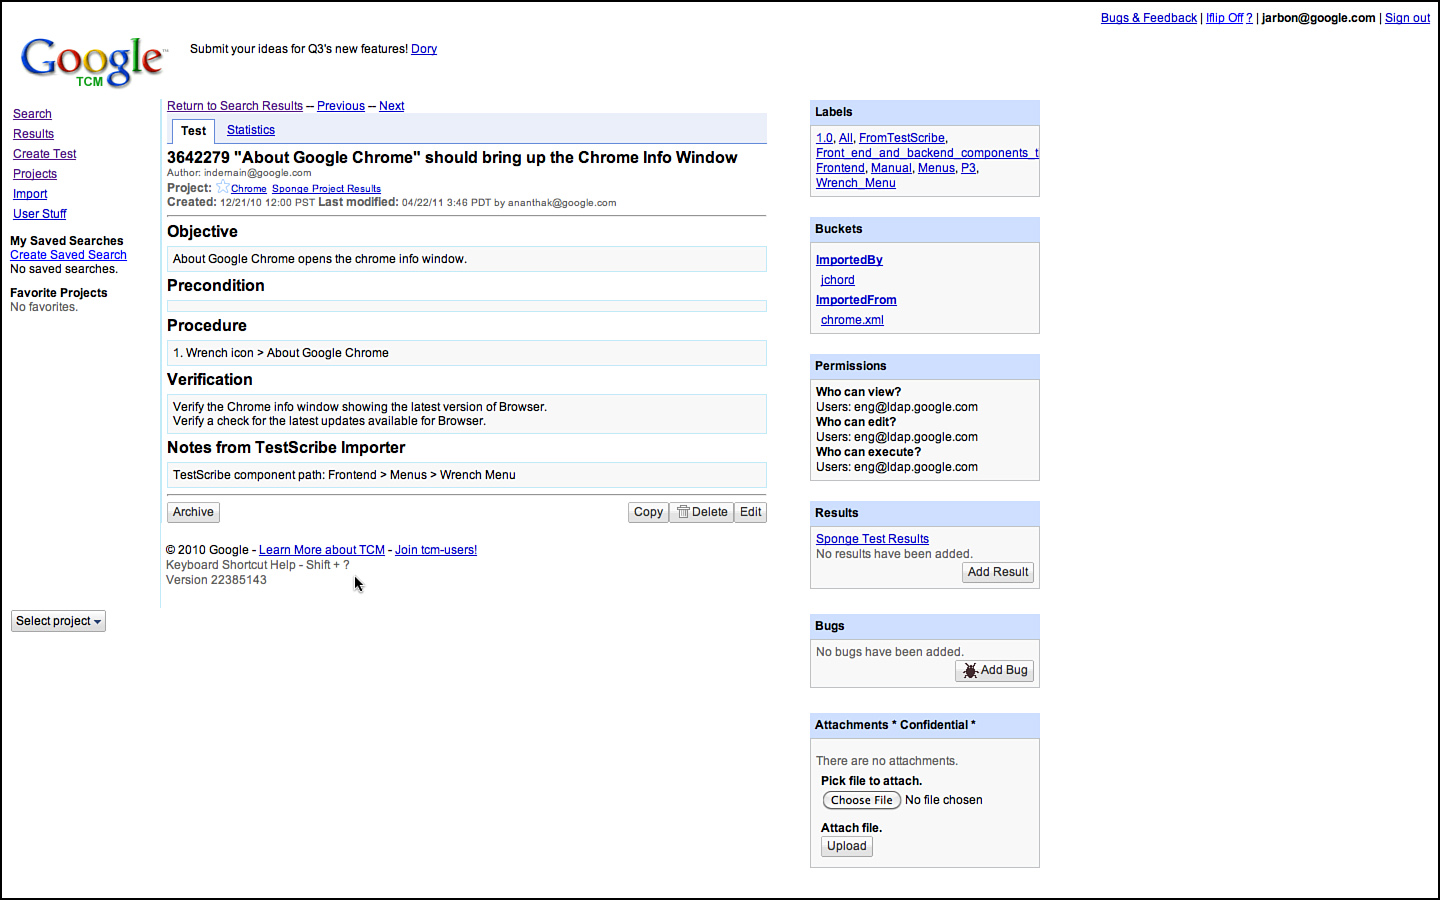This screenshot has height=900, width=1440.
Task: Click the trash icon on Delete button
Action: tap(683, 512)
